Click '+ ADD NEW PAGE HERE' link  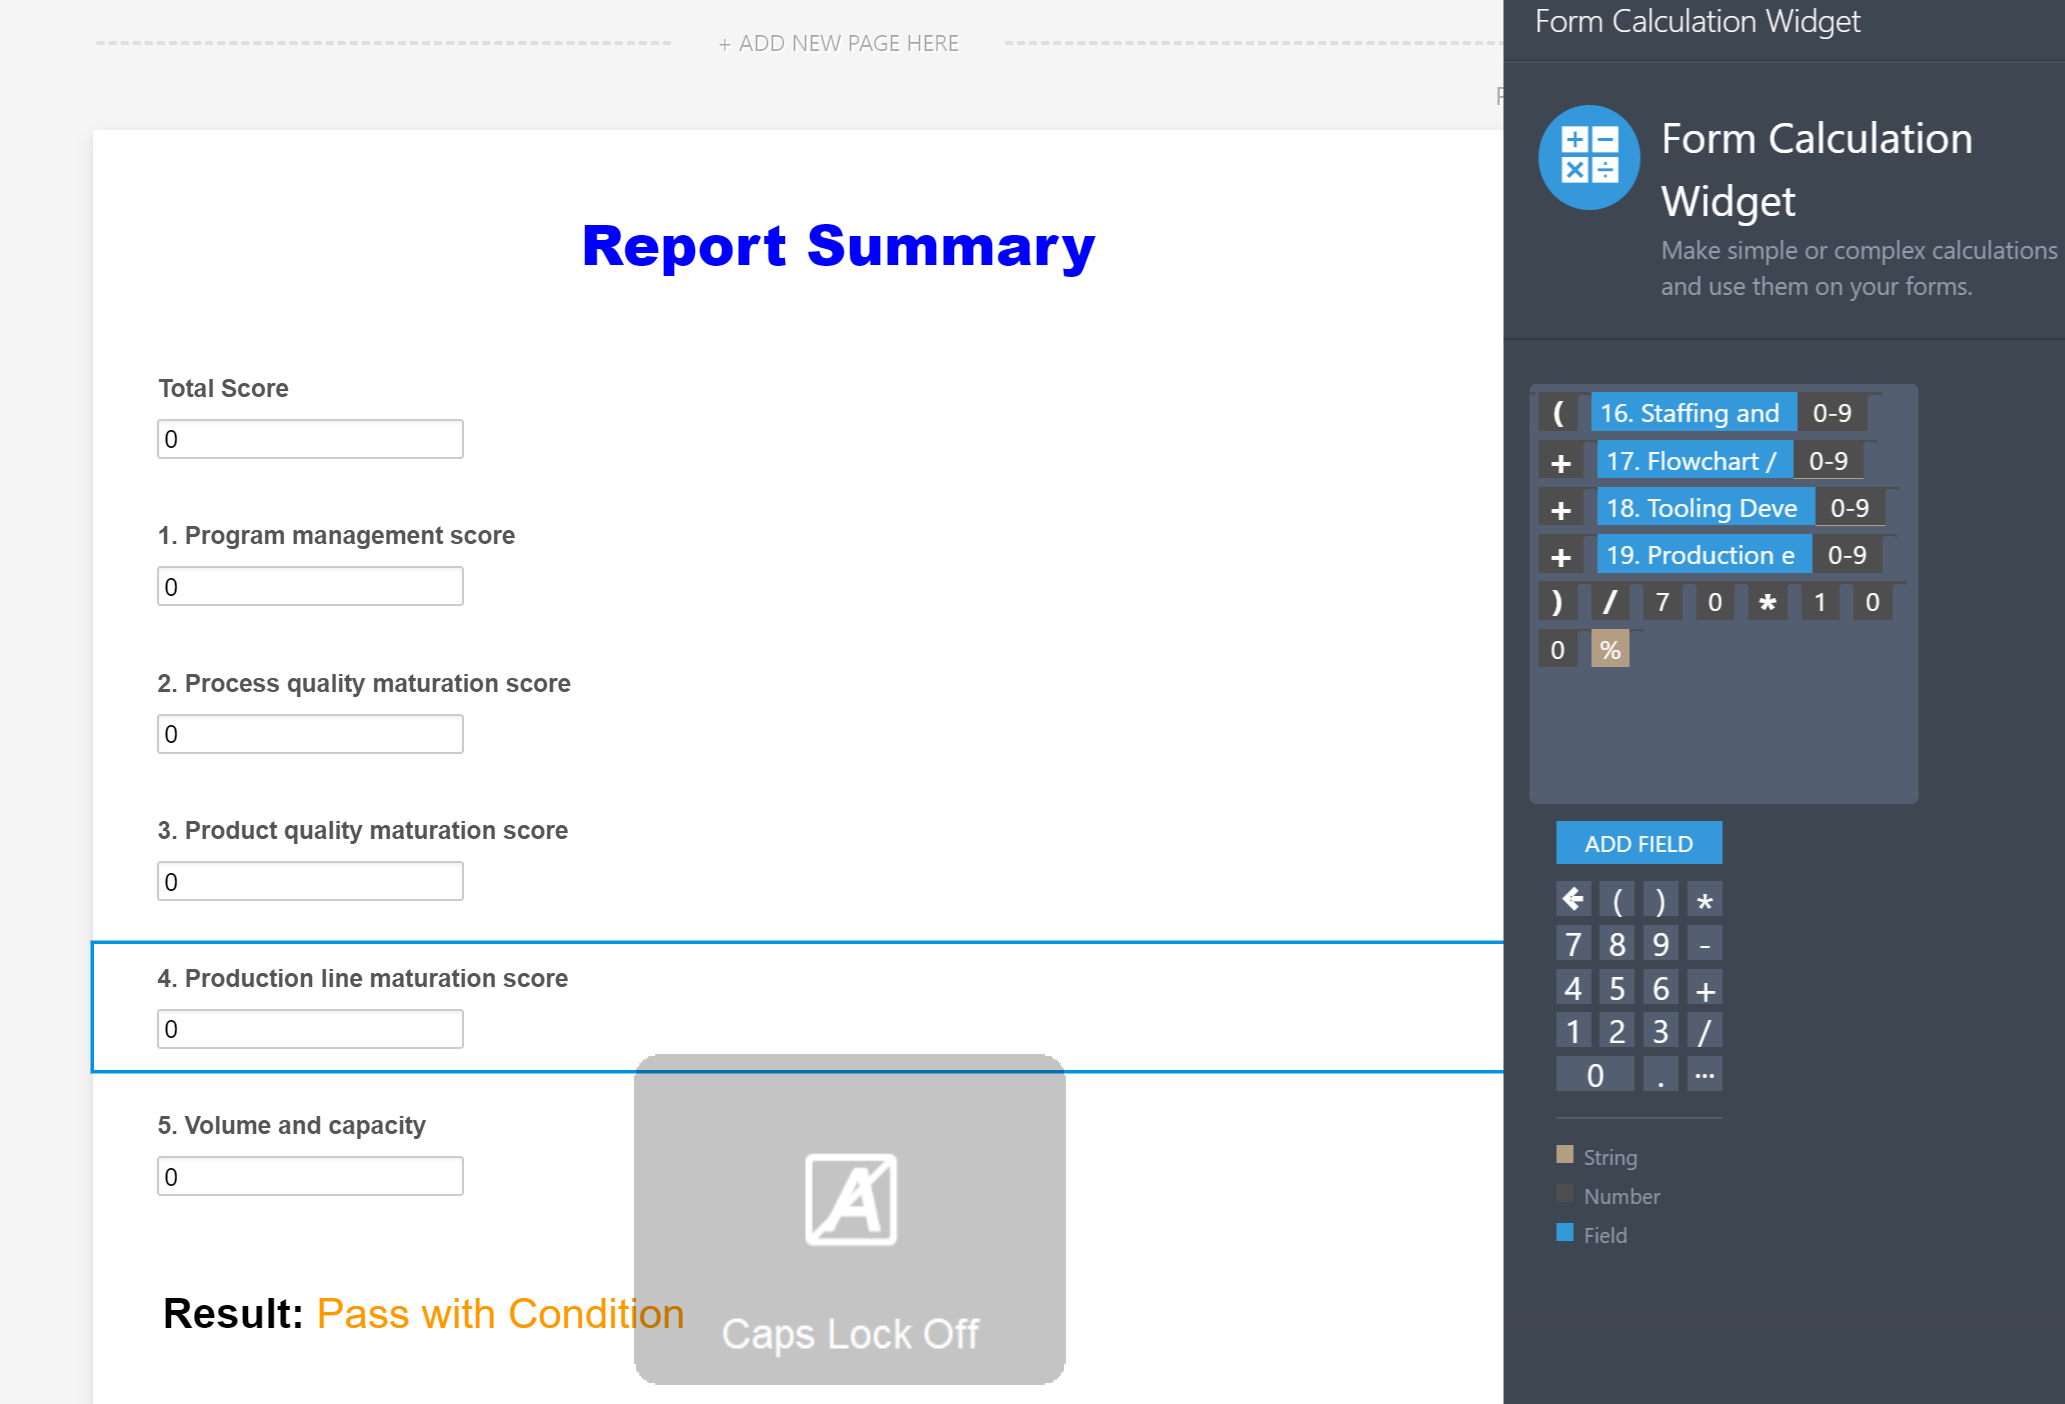pos(838,43)
